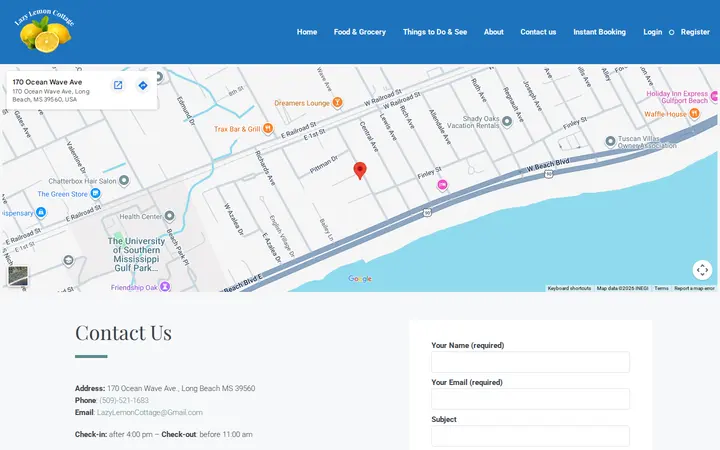The height and width of the screenshot is (450, 720).
Task: Click the Address line text
Action: tap(165, 388)
